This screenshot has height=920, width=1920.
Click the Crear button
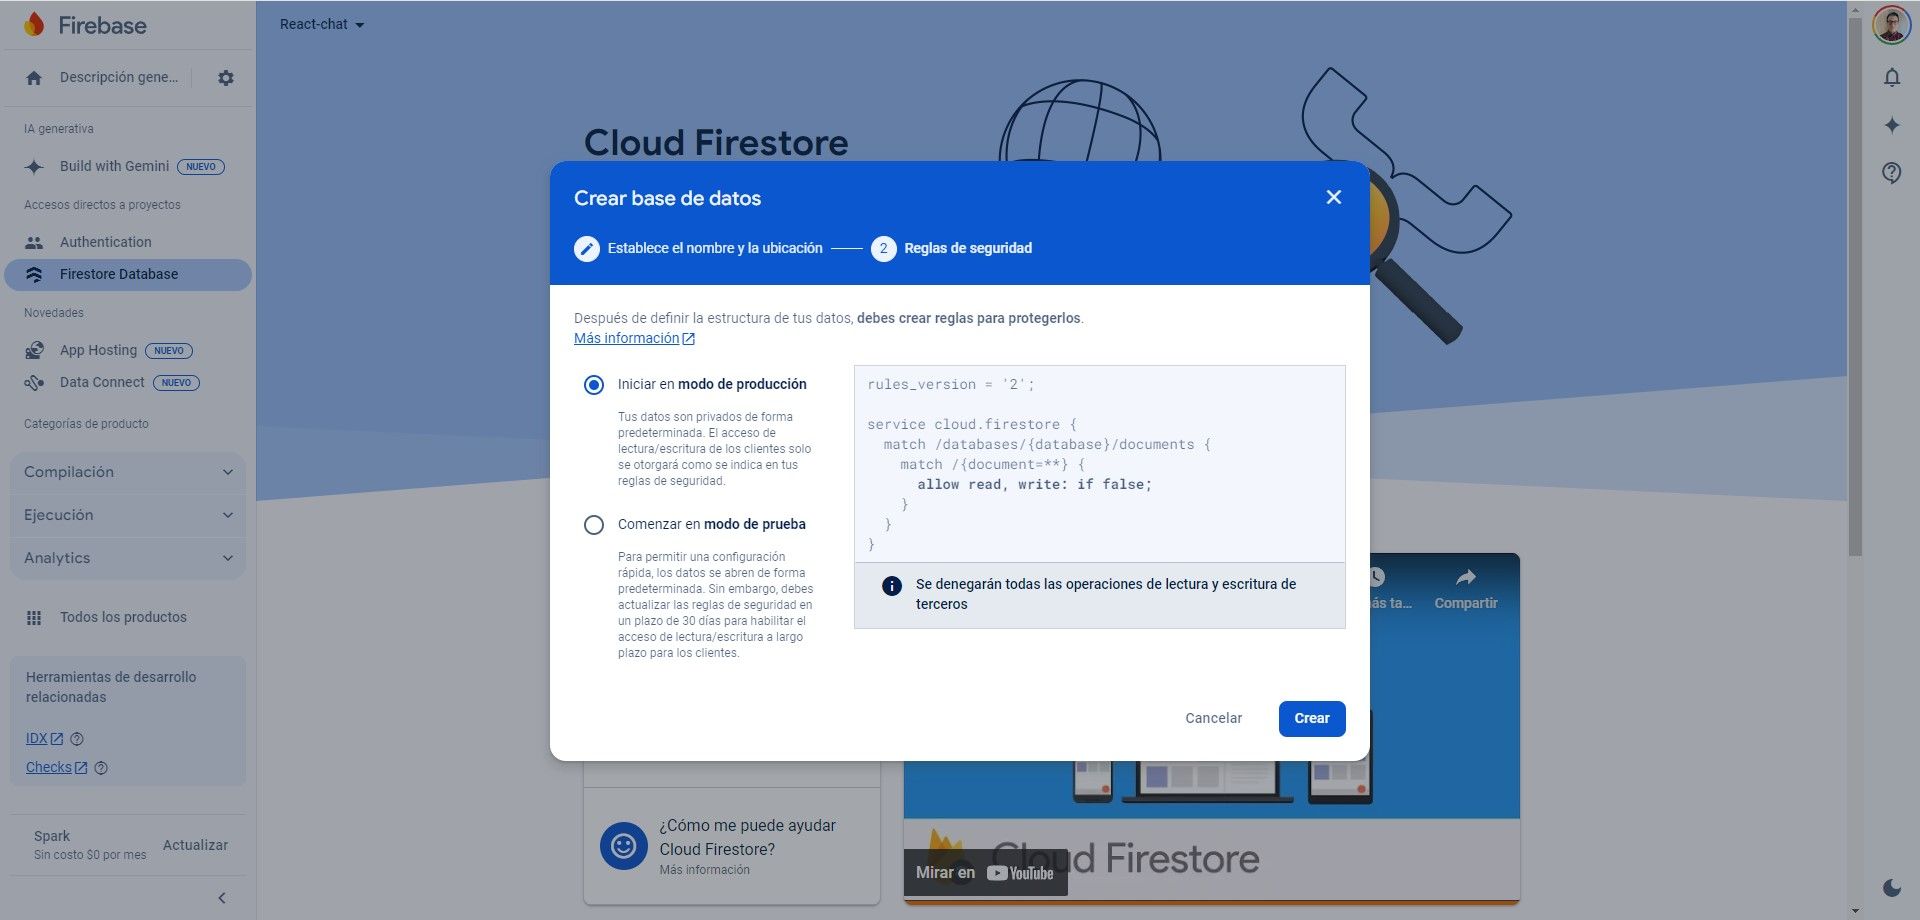pos(1312,719)
